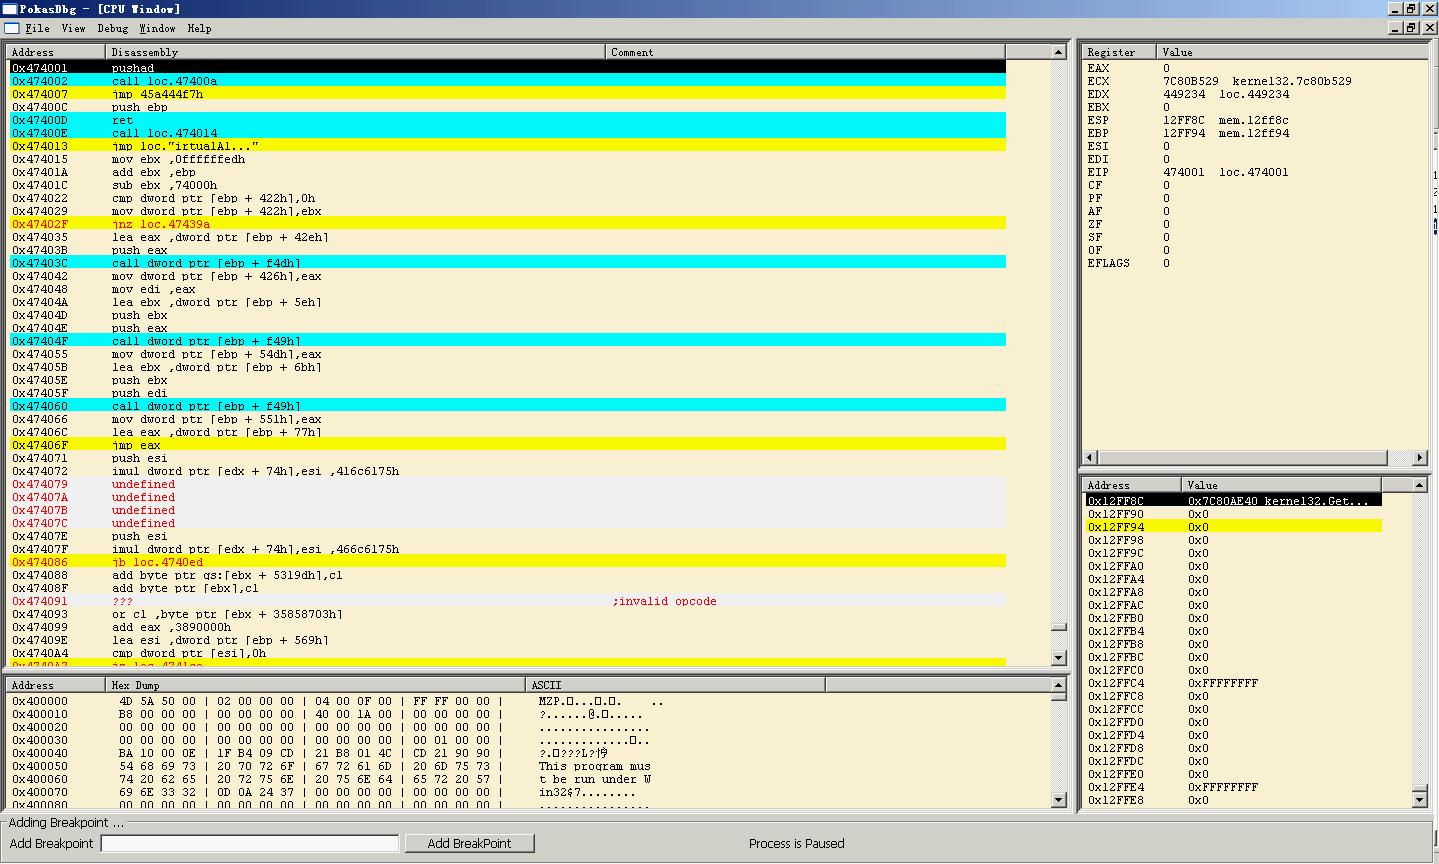Click register panel scroll right arrow
The image size is (1439, 864).
click(1419, 458)
